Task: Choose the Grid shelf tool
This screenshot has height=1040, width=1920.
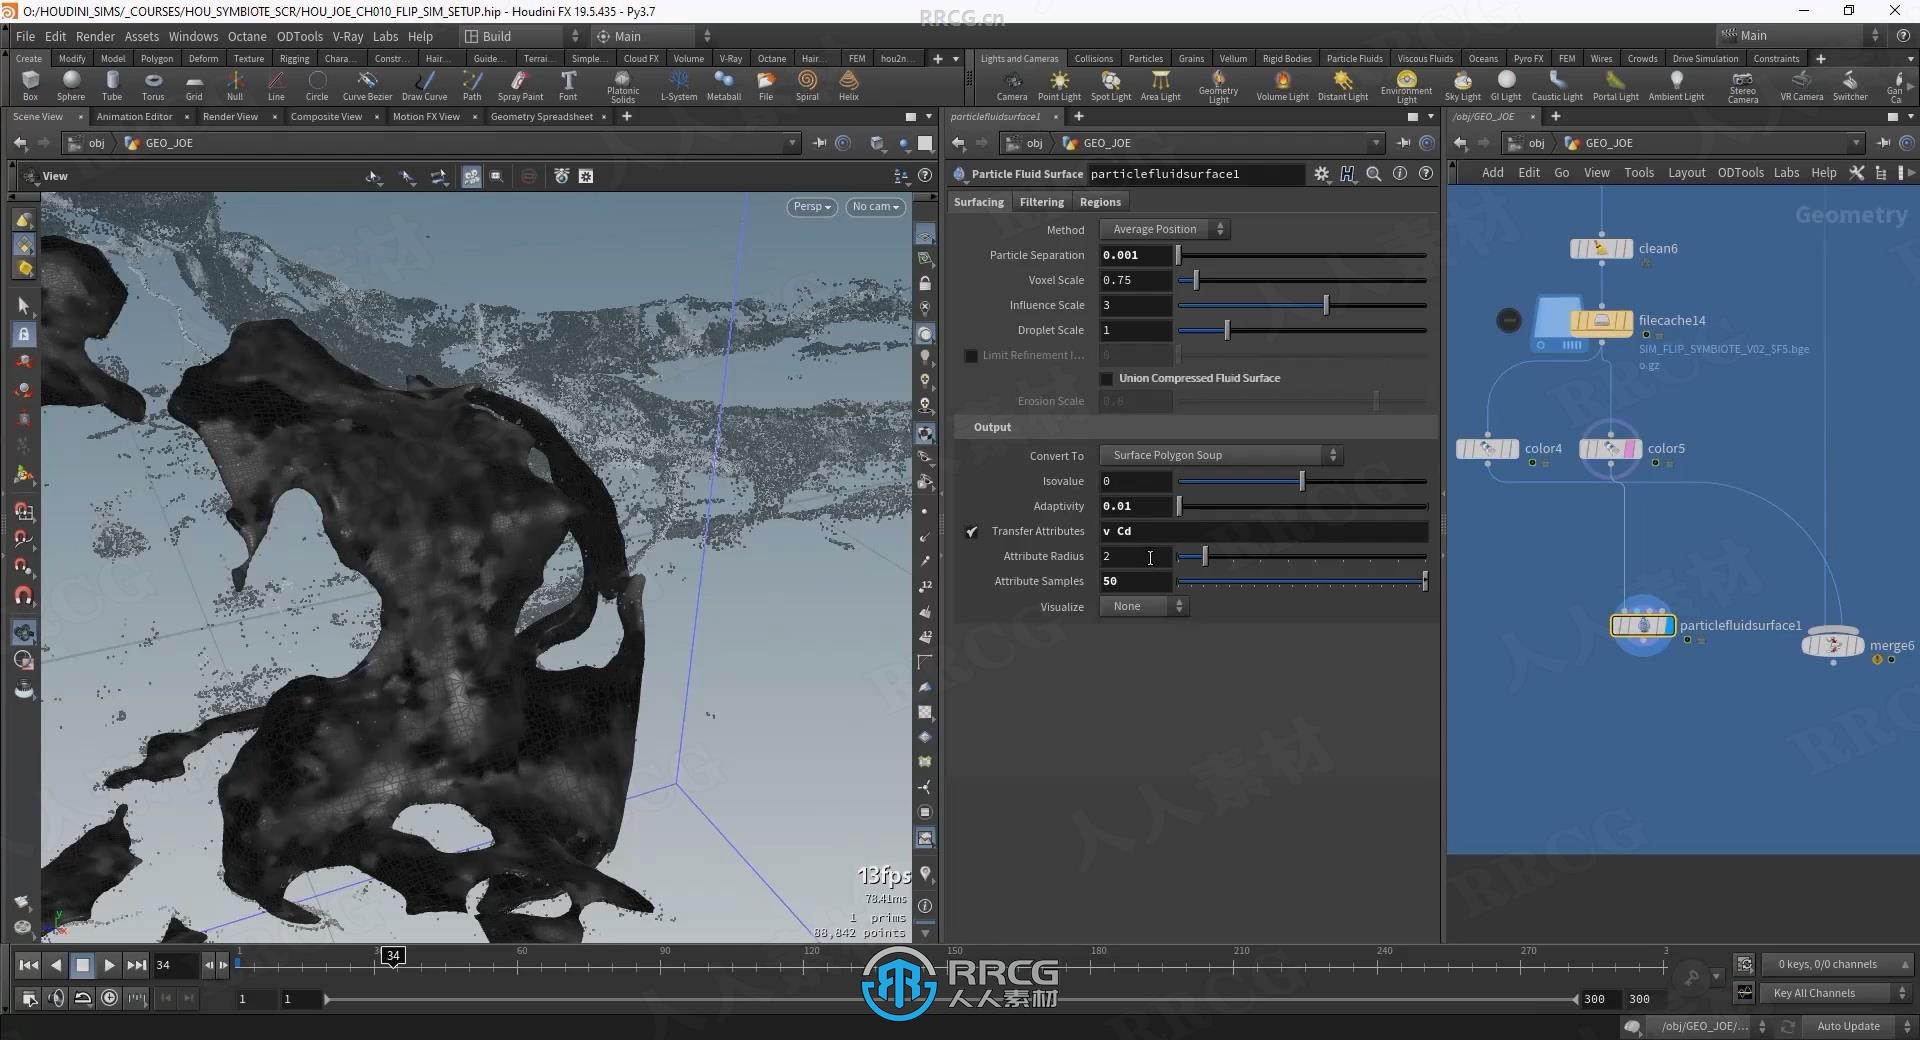Action: tap(194, 85)
